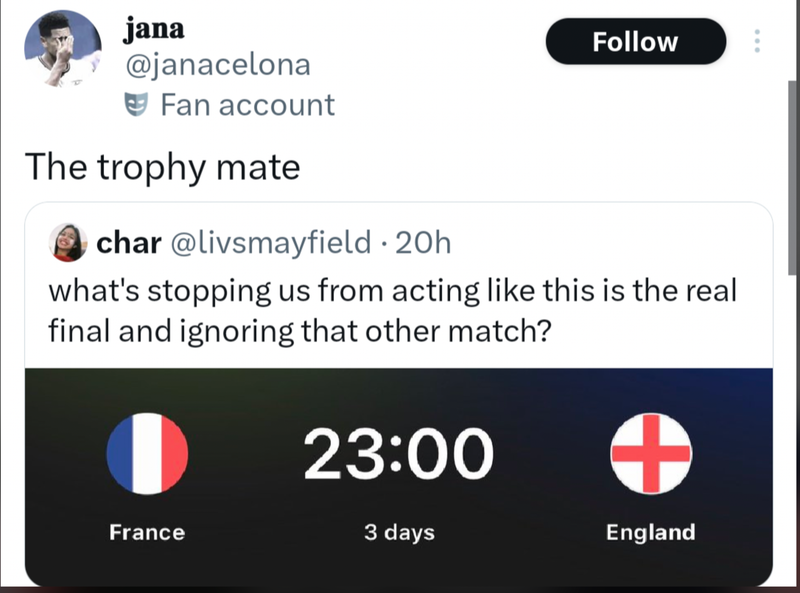Open the @janacelona handle link
The image size is (800, 593).
click(x=218, y=65)
